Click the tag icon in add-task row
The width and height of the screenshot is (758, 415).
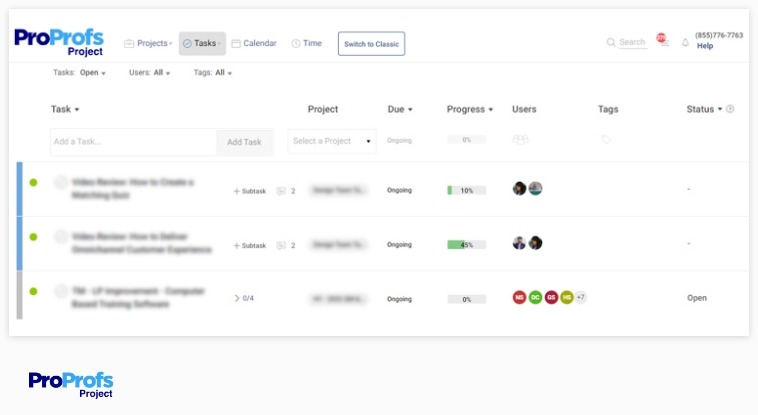pos(606,139)
